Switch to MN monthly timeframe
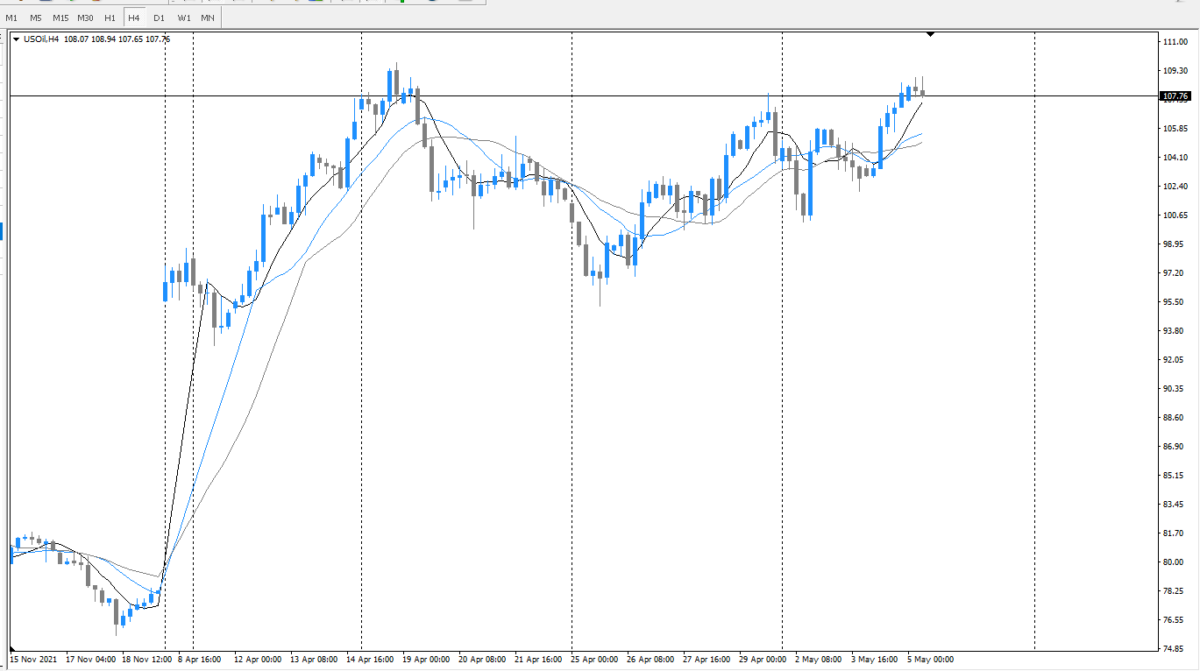The image size is (1200, 671). [207, 18]
